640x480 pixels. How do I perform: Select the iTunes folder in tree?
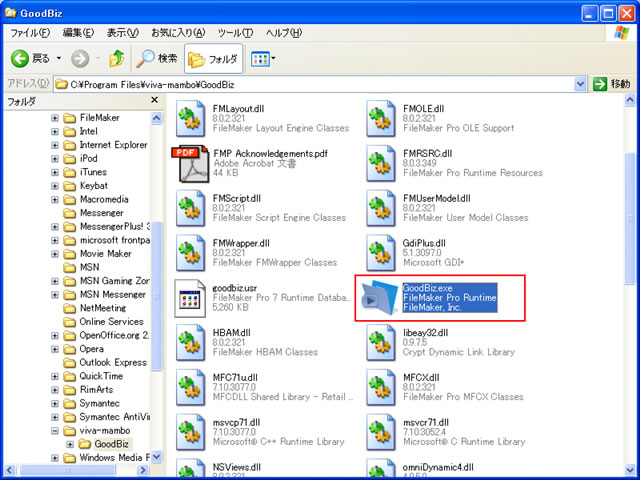pyautogui.click(x=92, y=172)
